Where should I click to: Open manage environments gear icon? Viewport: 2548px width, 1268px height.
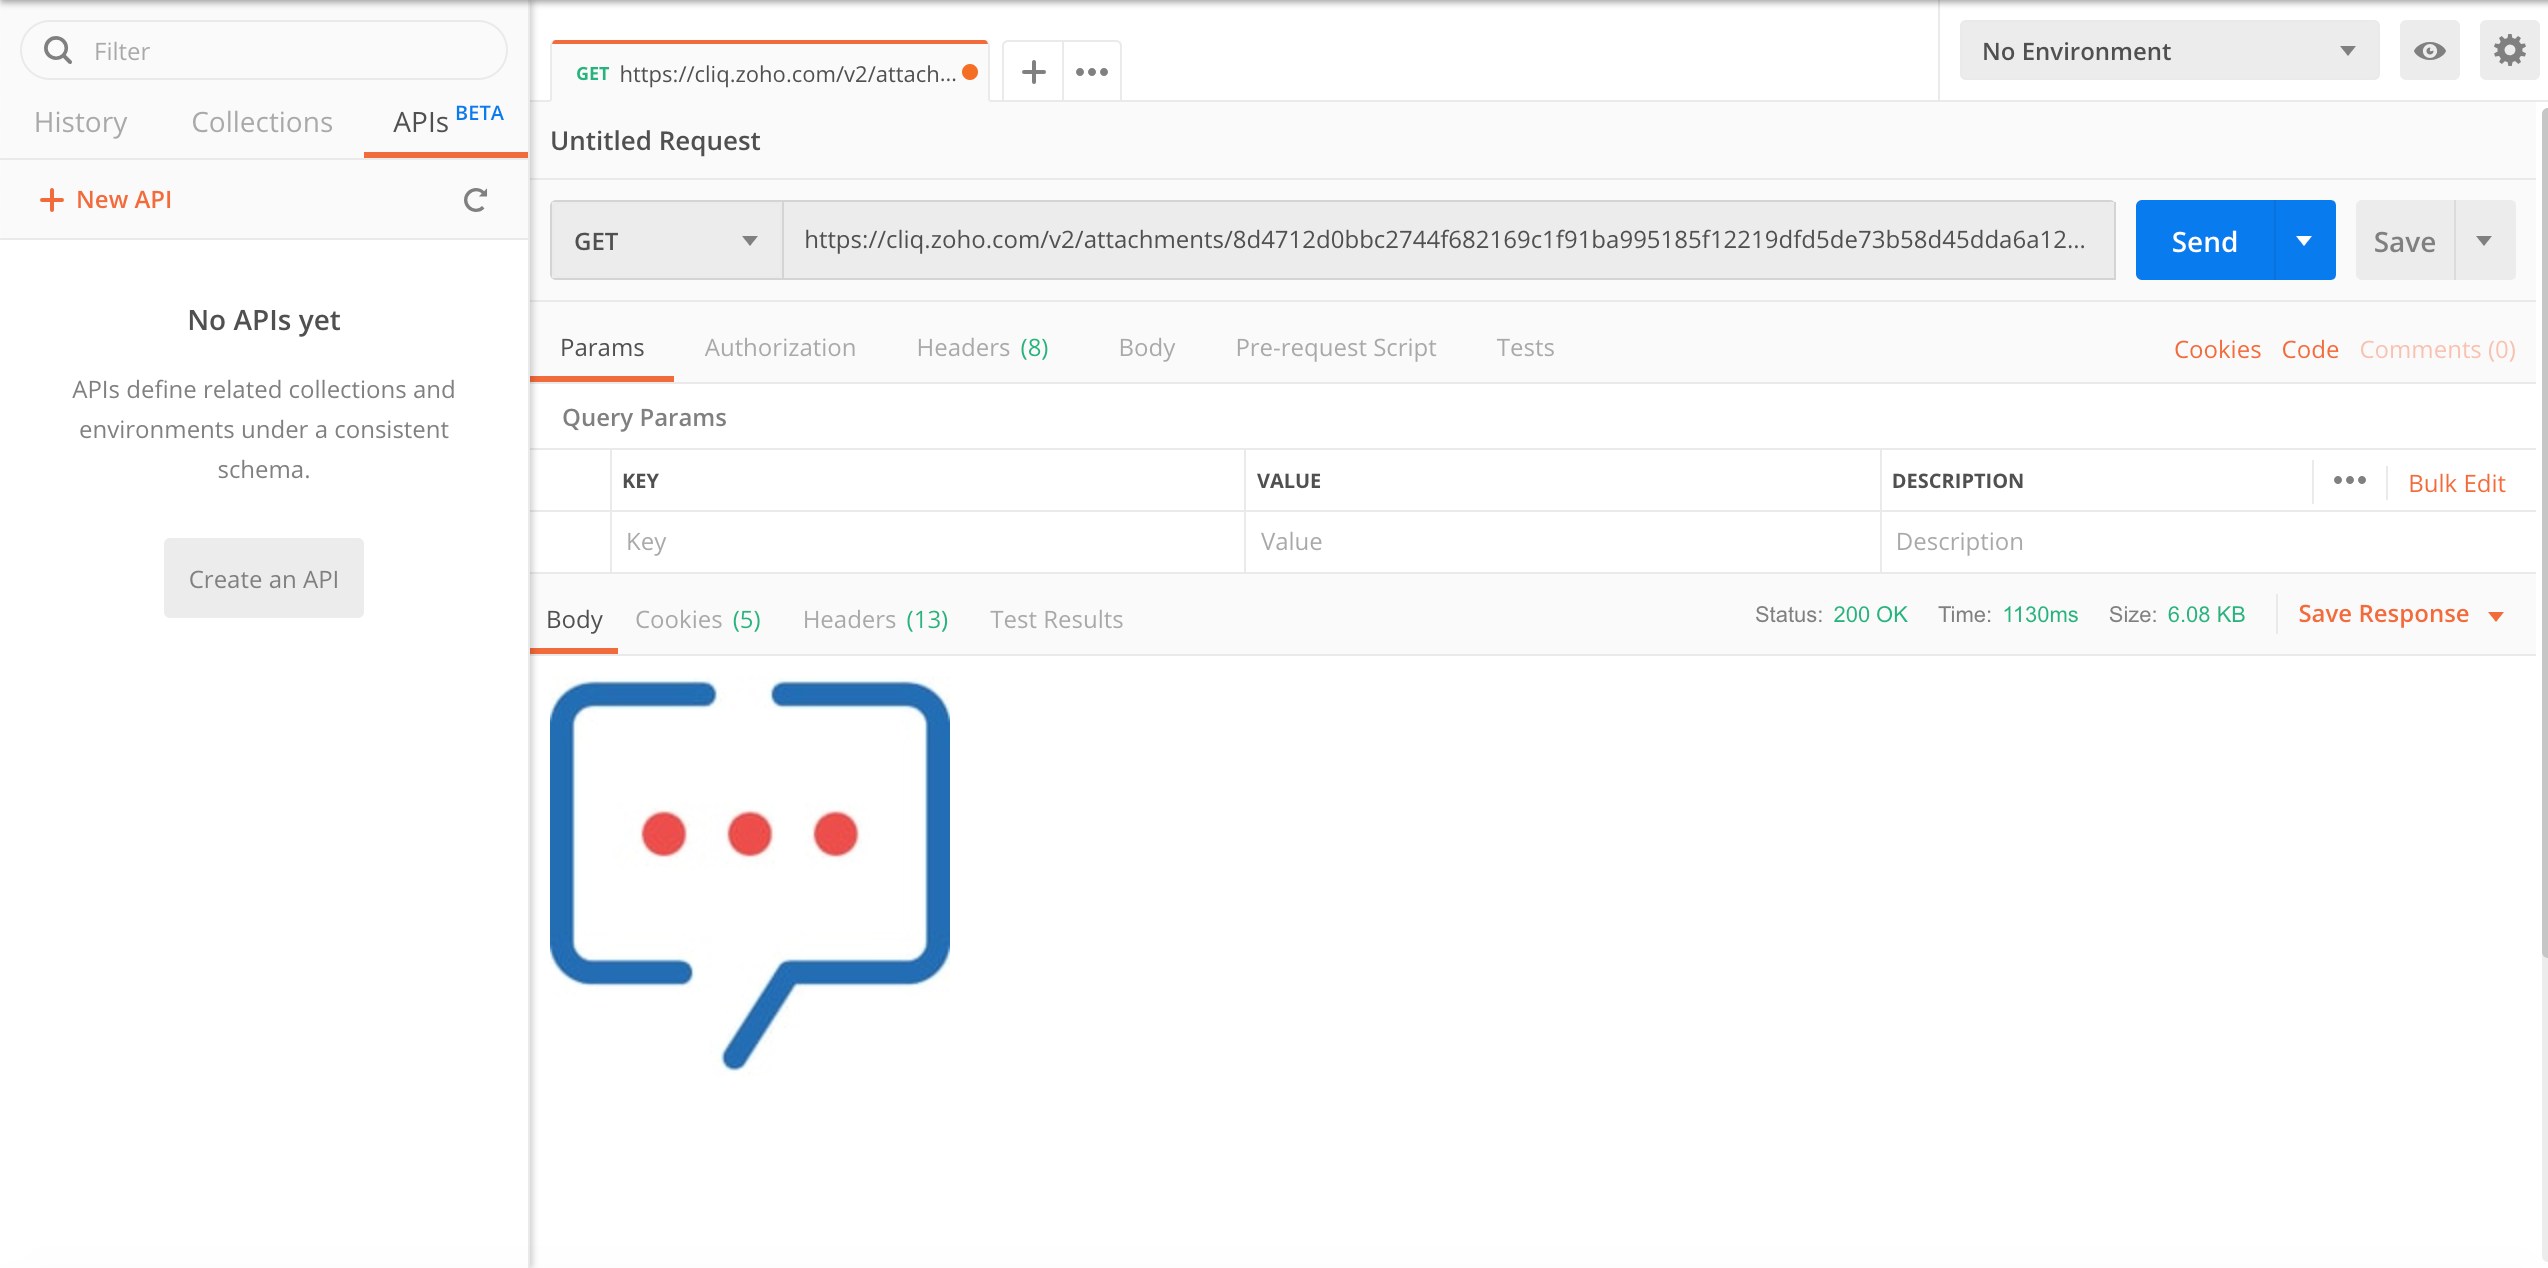click(2509, 50)
